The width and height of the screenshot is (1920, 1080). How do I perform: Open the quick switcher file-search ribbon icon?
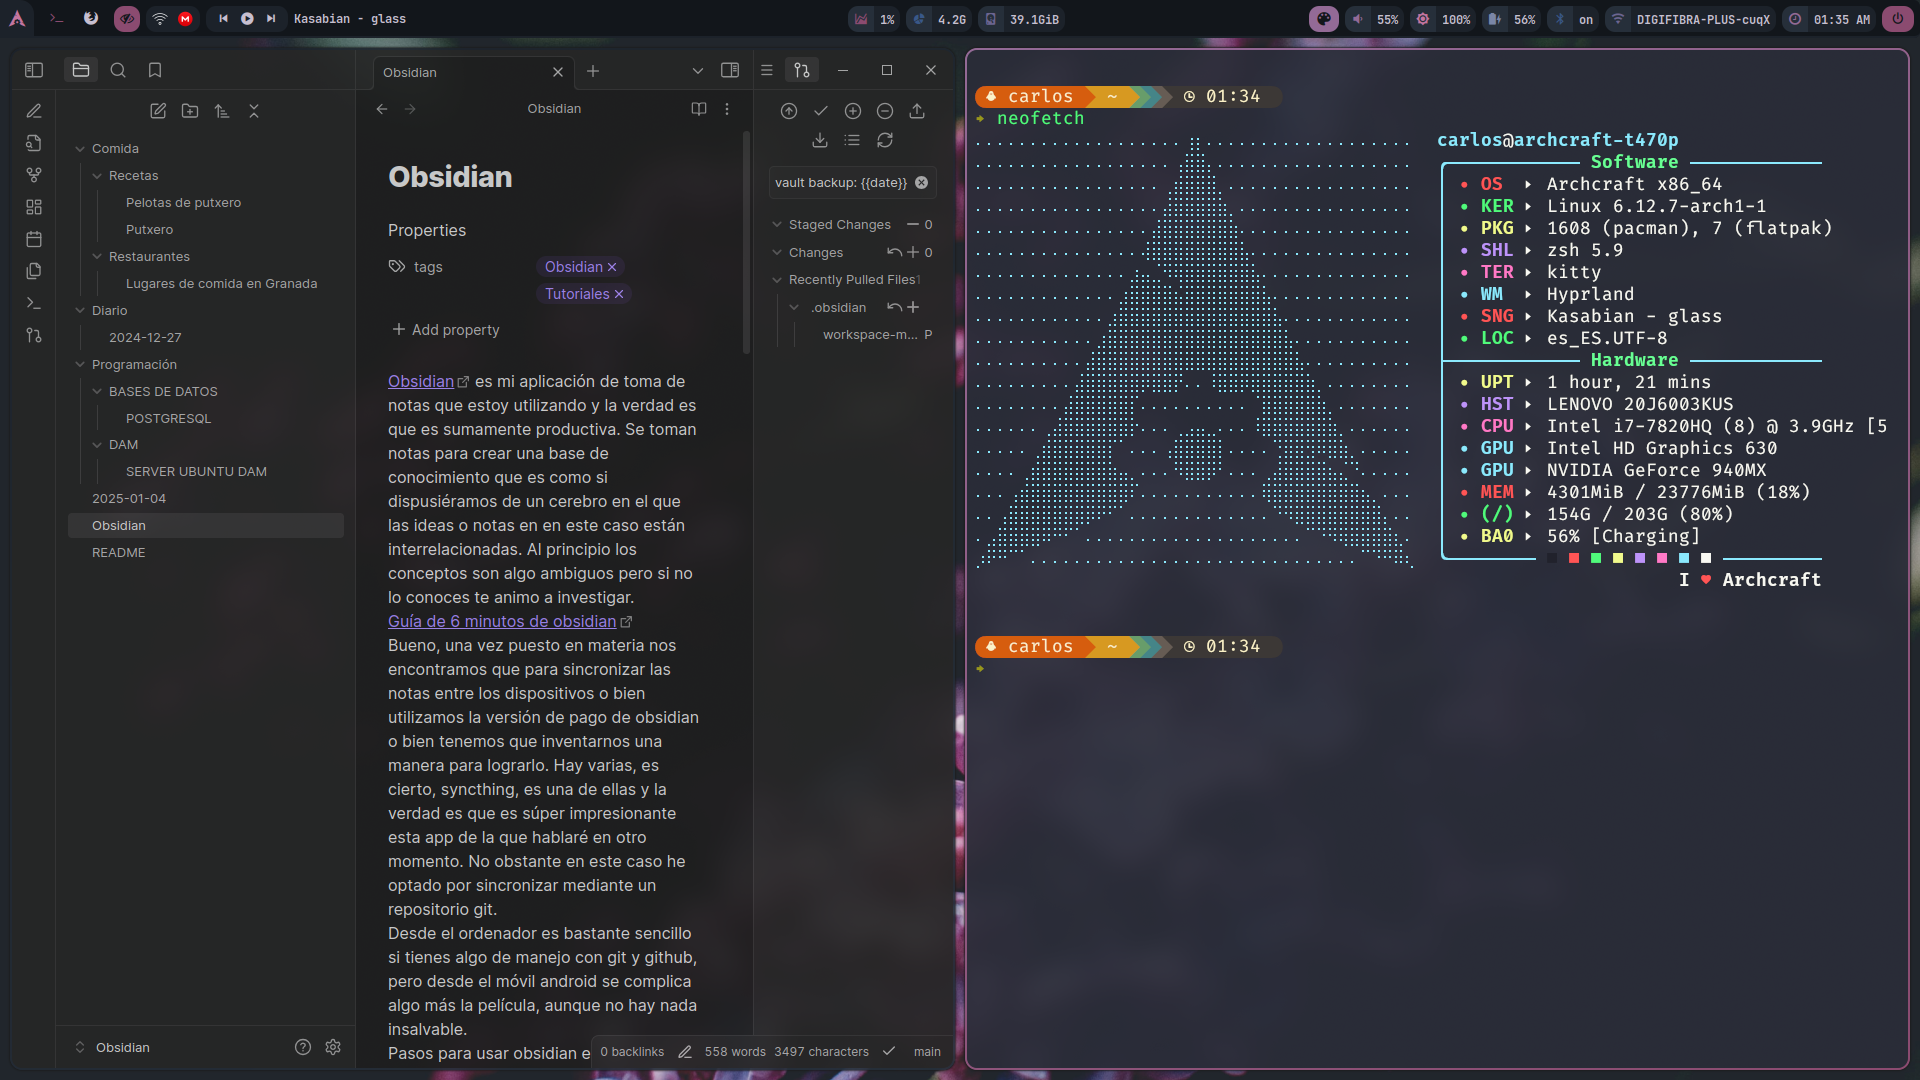34,143
